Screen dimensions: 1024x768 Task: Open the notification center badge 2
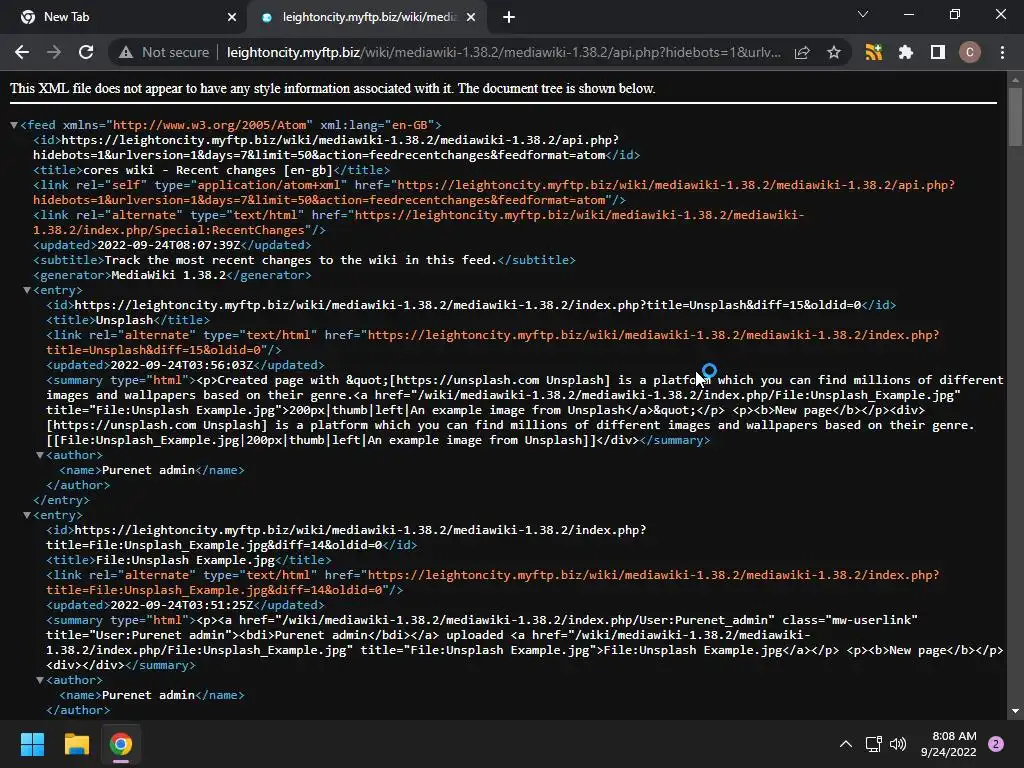996,744
